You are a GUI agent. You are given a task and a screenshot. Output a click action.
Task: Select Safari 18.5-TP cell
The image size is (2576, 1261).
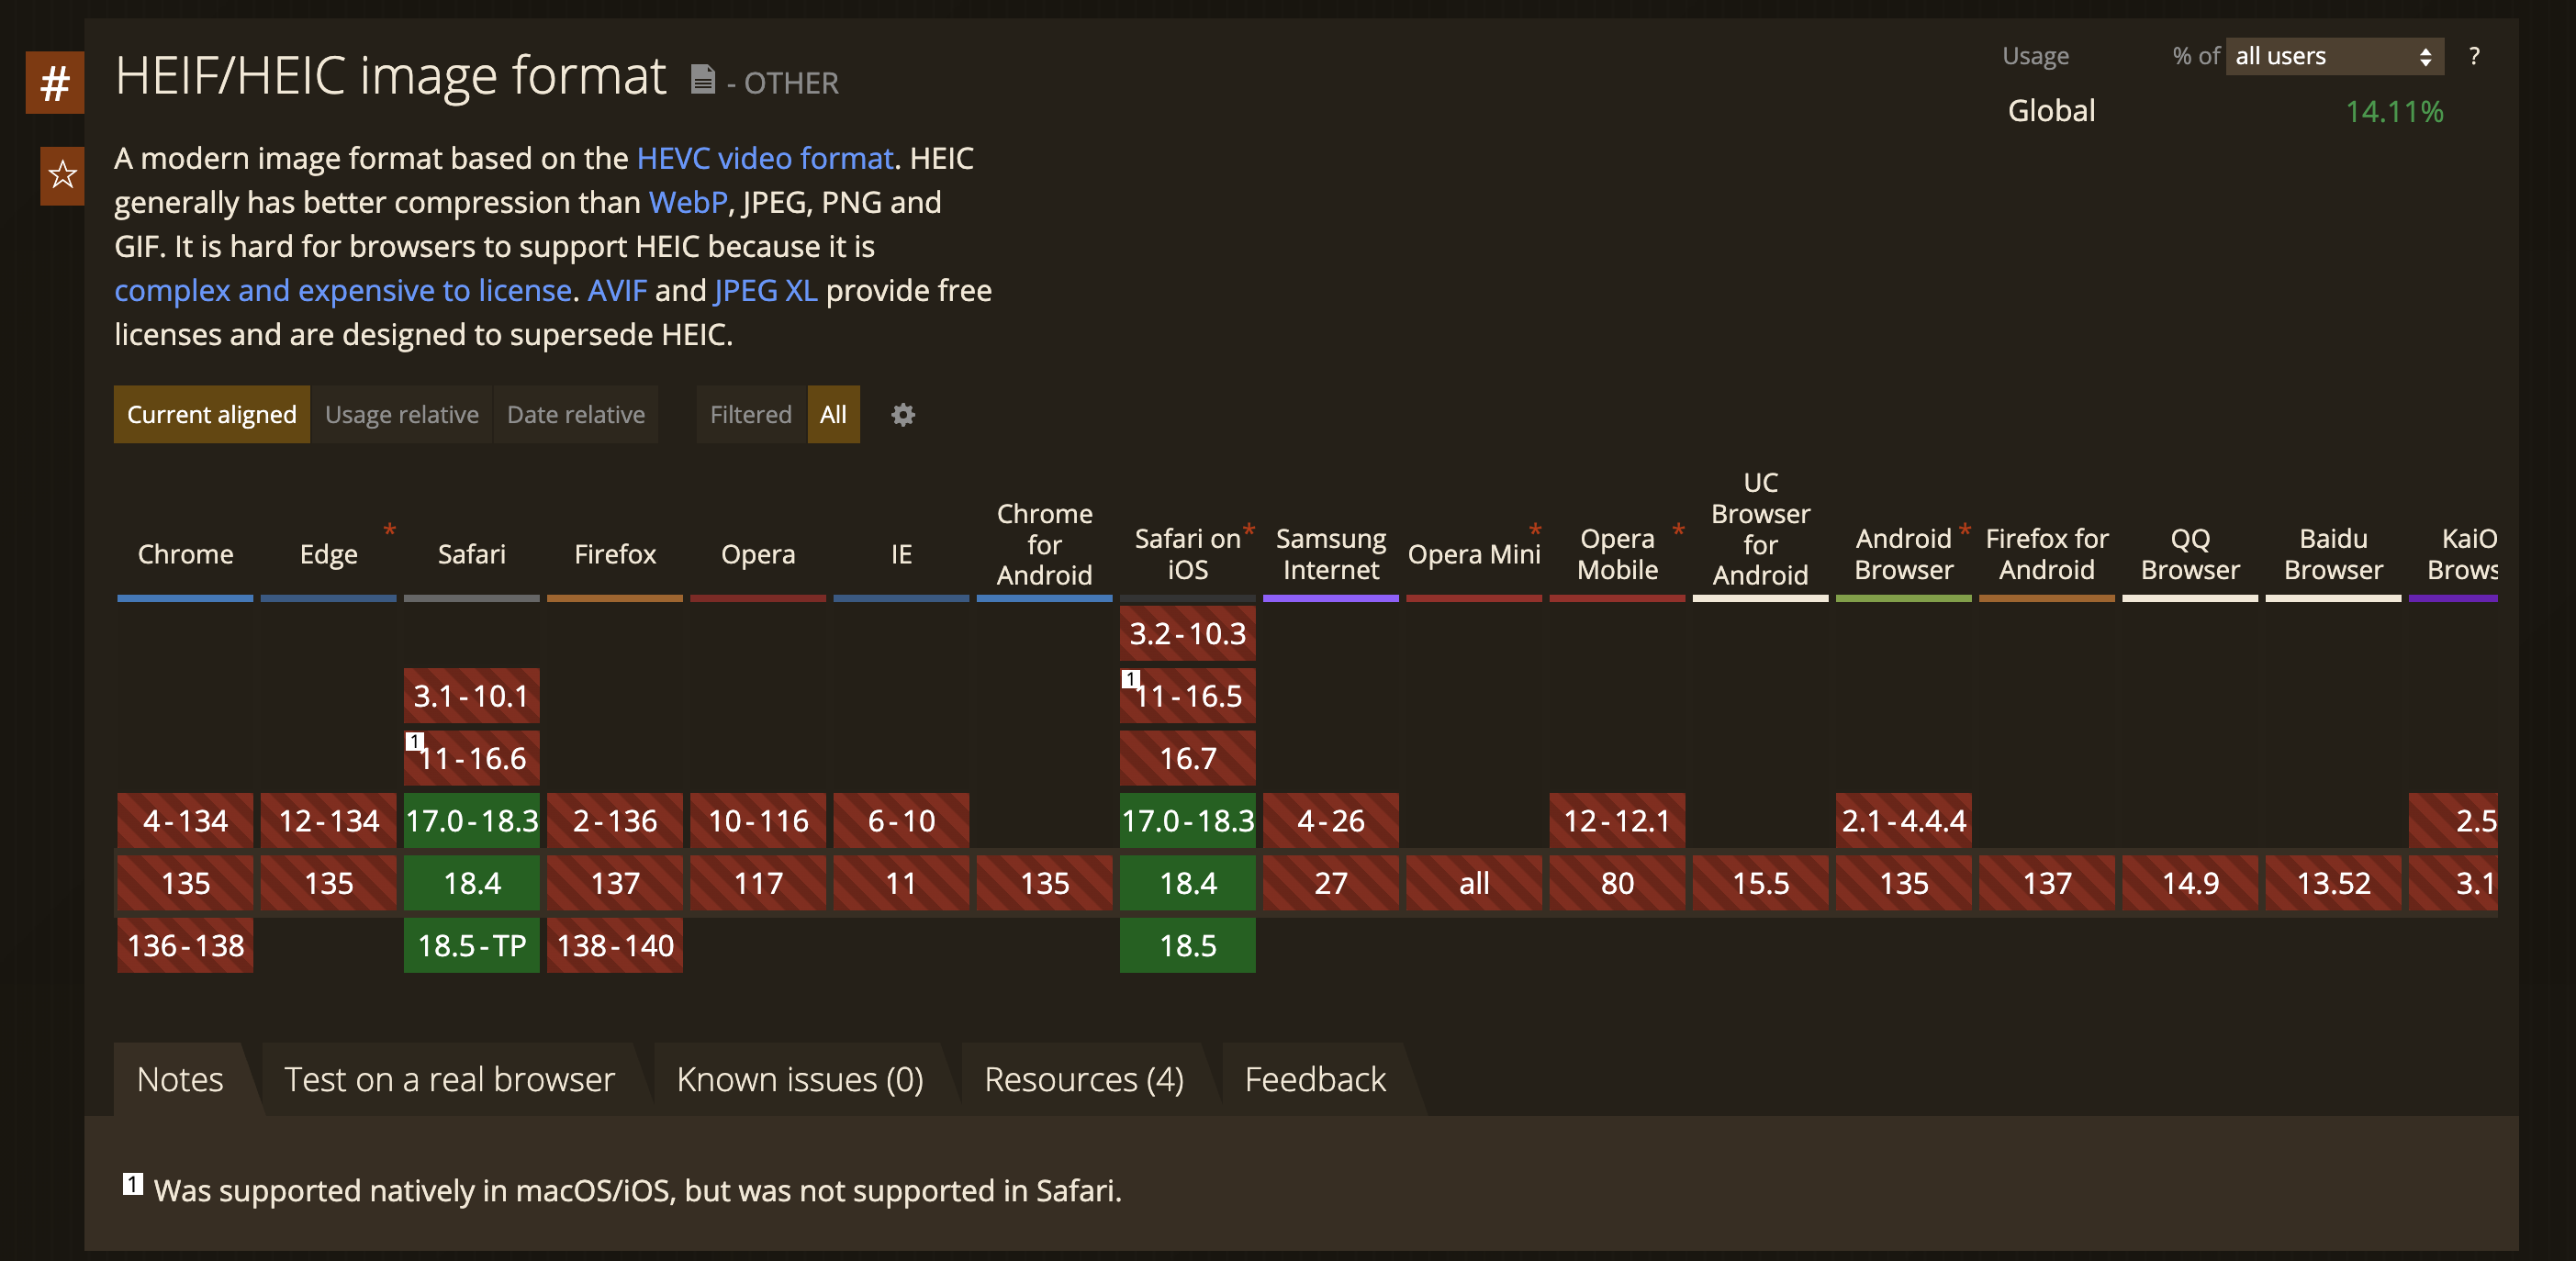[x=472, y=946]
